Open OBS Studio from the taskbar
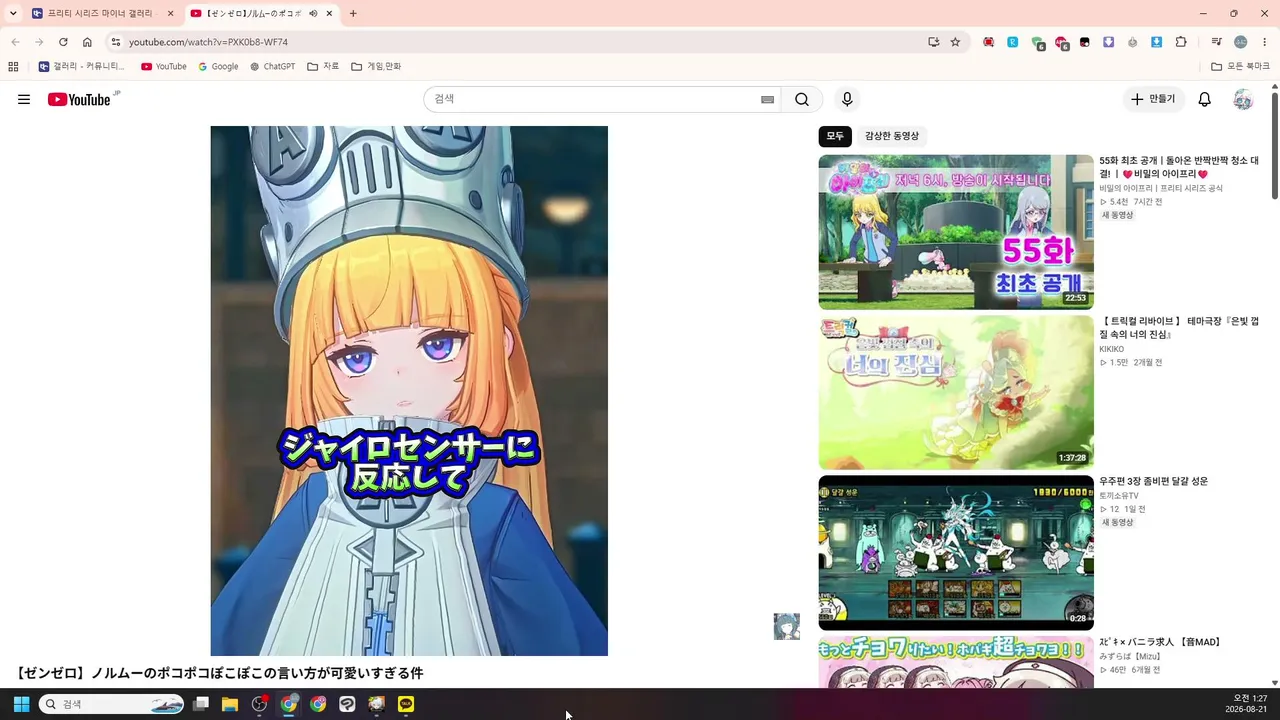The height and width of the screenshot is (720, 1280). tap(259, 704)
